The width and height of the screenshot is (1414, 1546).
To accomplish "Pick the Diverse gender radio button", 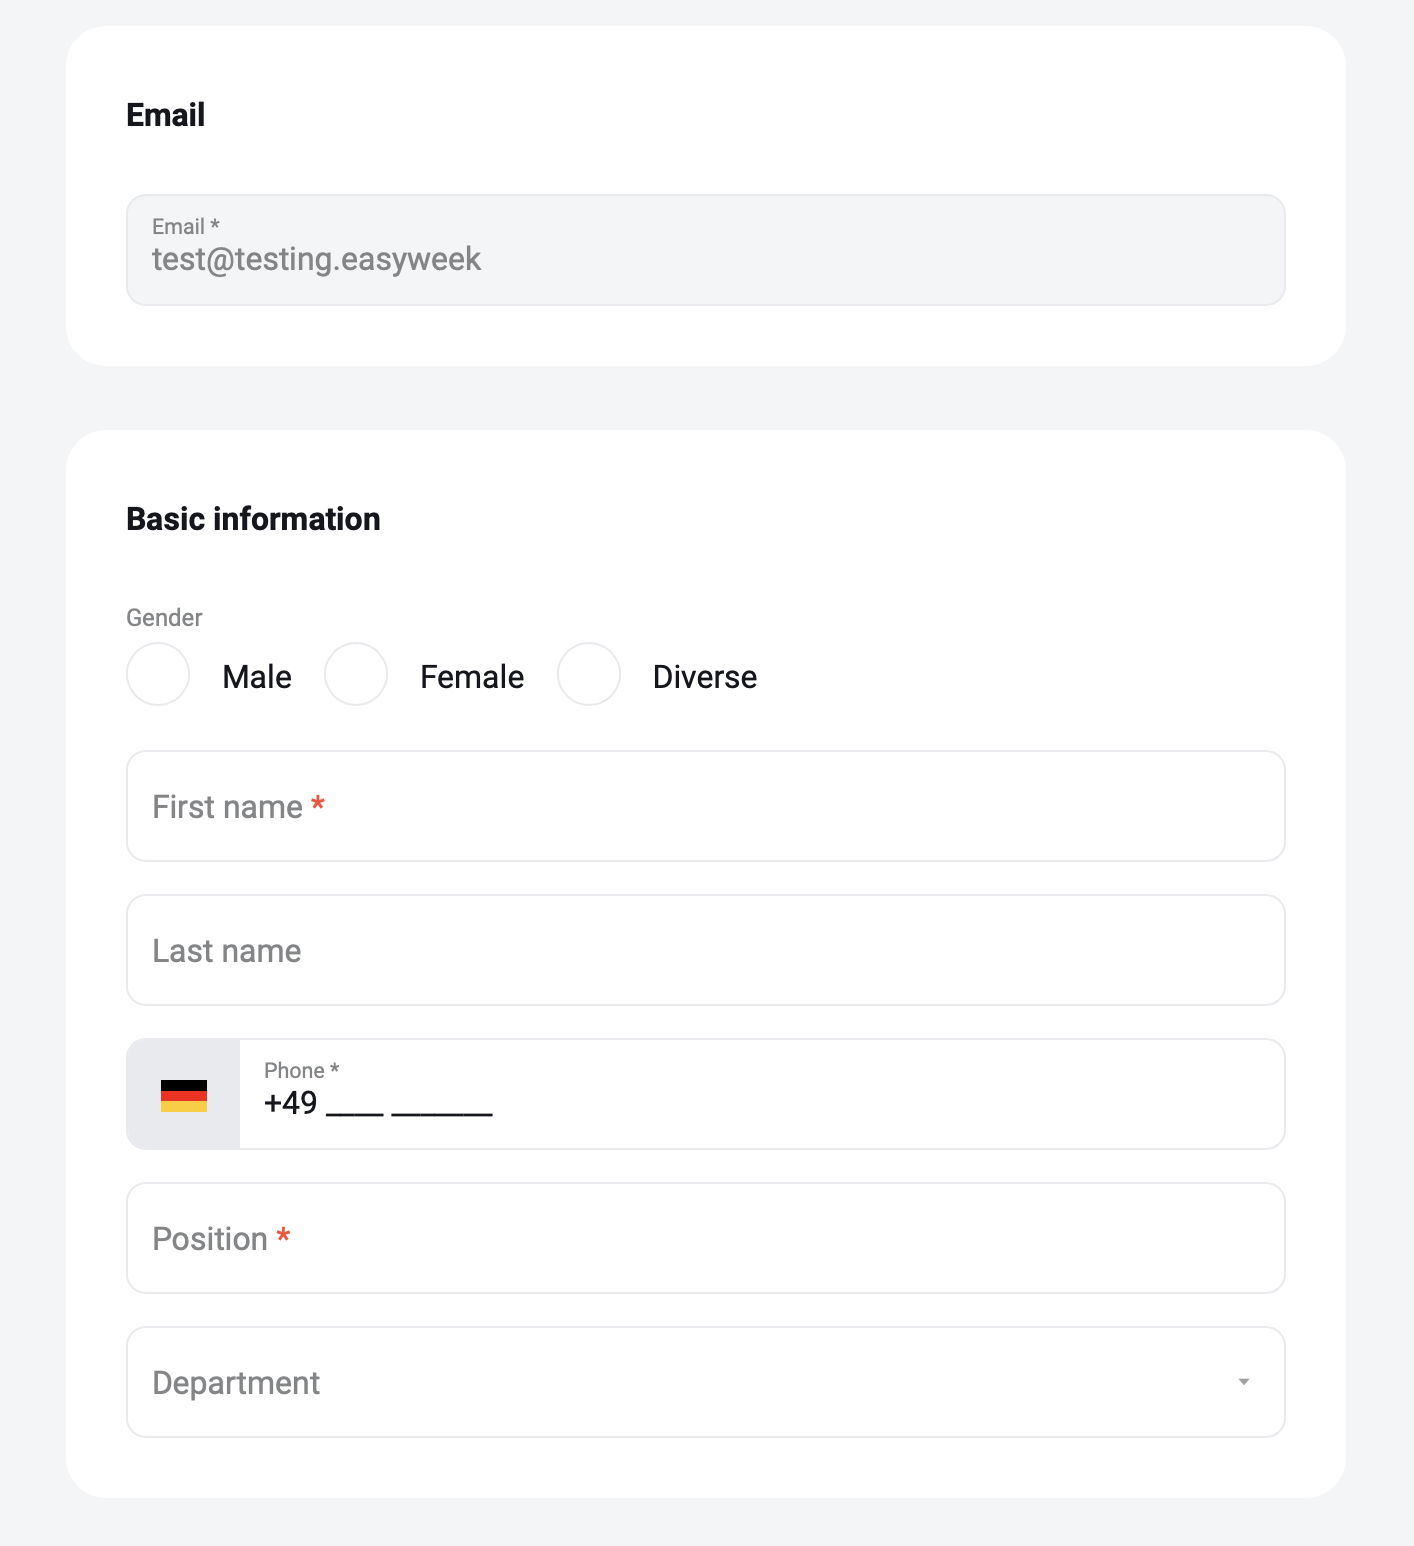I will [589, 674].
